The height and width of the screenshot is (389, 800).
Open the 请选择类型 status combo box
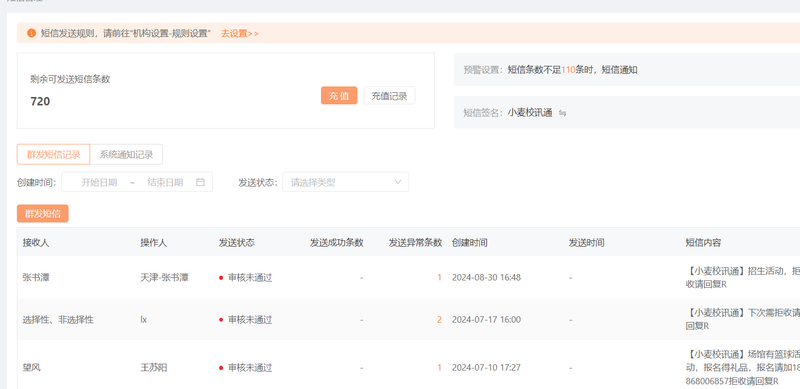[x=345, y=182]
